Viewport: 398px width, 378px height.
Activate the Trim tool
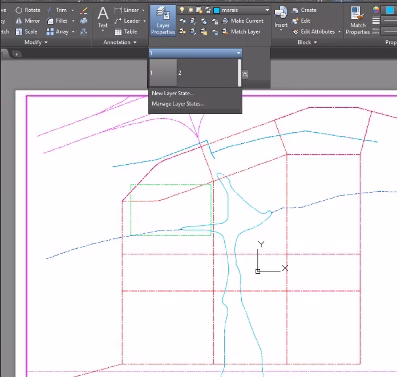[x=57, y=10]
